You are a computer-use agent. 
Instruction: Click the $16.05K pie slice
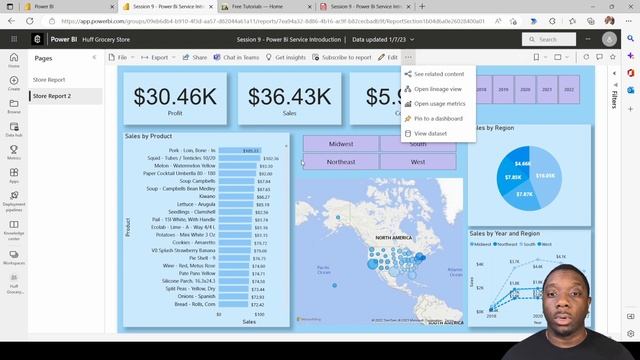point(547,176)
